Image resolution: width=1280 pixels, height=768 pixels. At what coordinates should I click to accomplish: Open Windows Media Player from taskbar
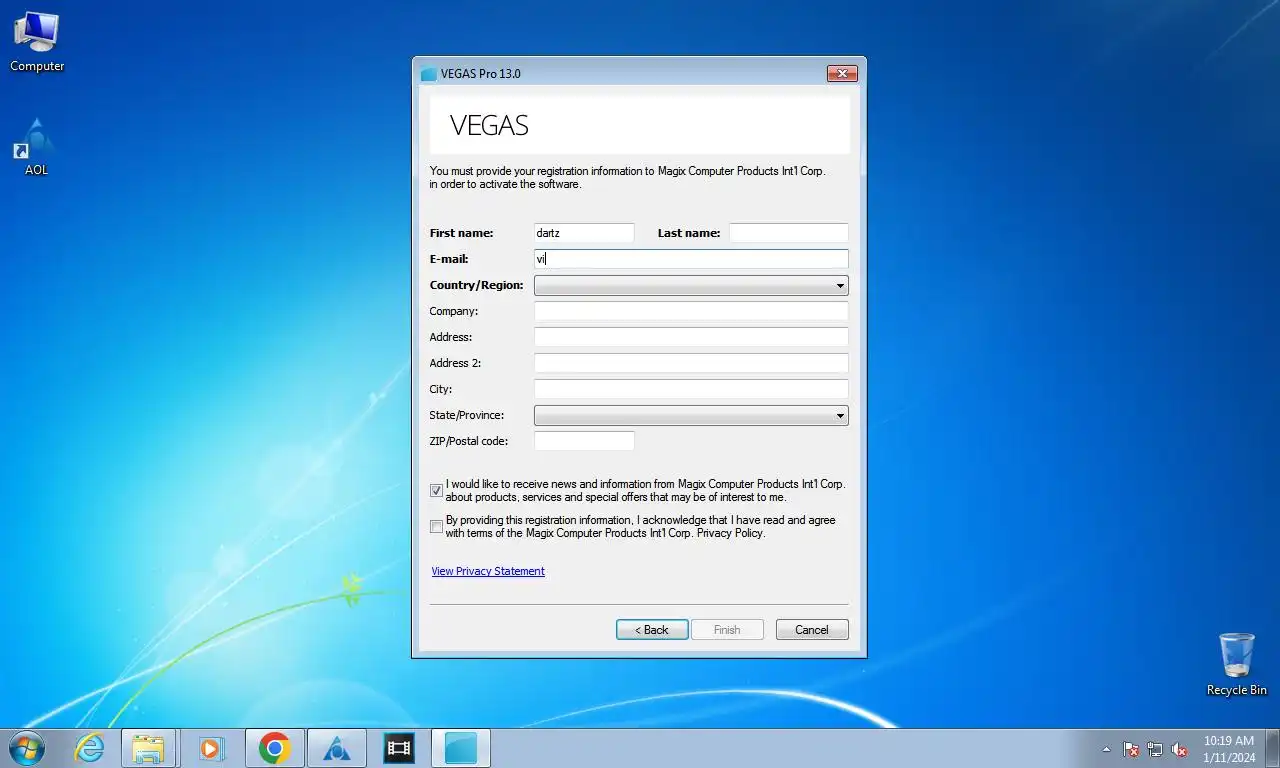pos(211,748)
